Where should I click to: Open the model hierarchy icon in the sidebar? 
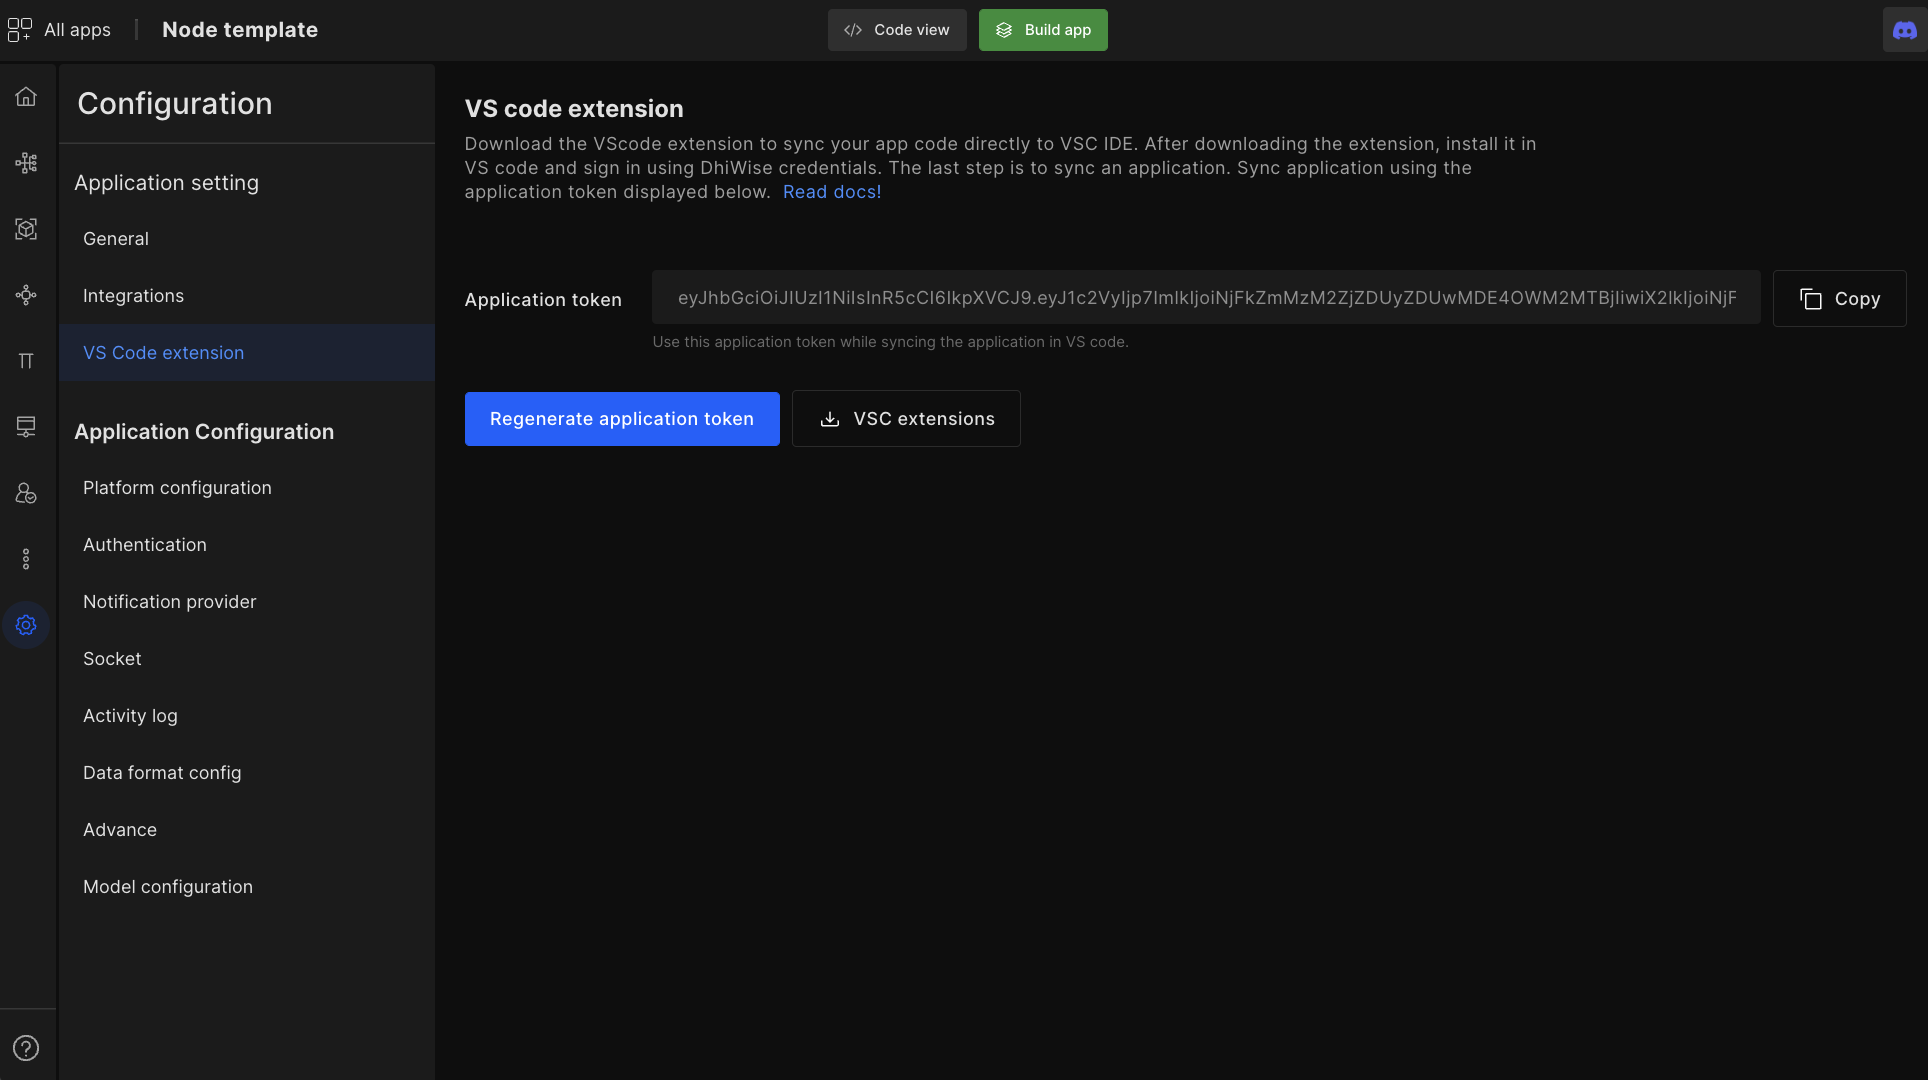tap(26, 163)
